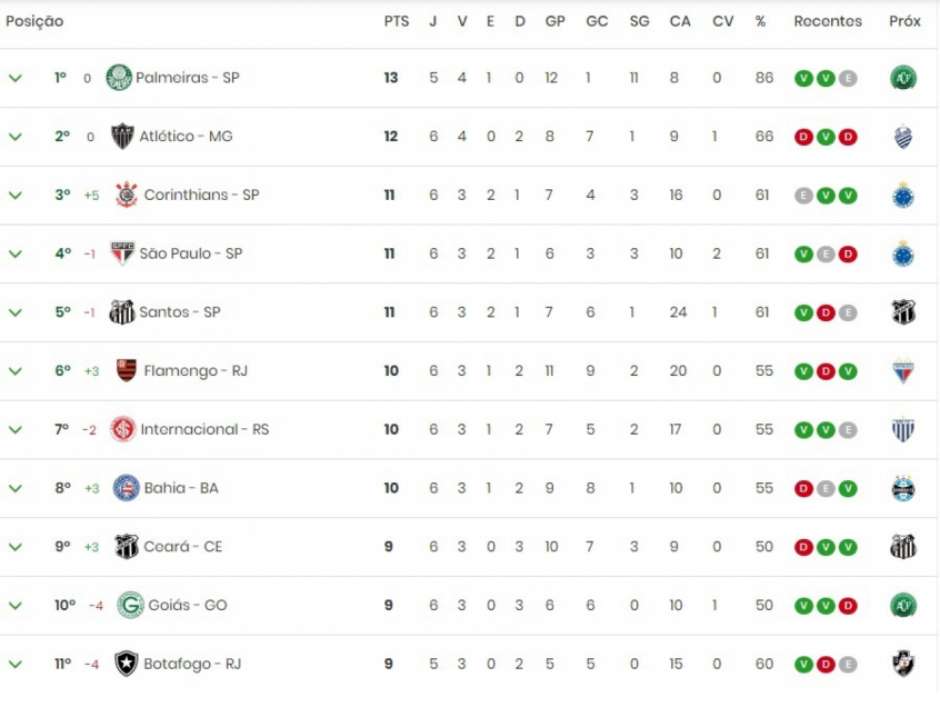The height and width of the screenshot is (717, 940).
Task: Click the Internacional crest
Action: tap(126, 428)
